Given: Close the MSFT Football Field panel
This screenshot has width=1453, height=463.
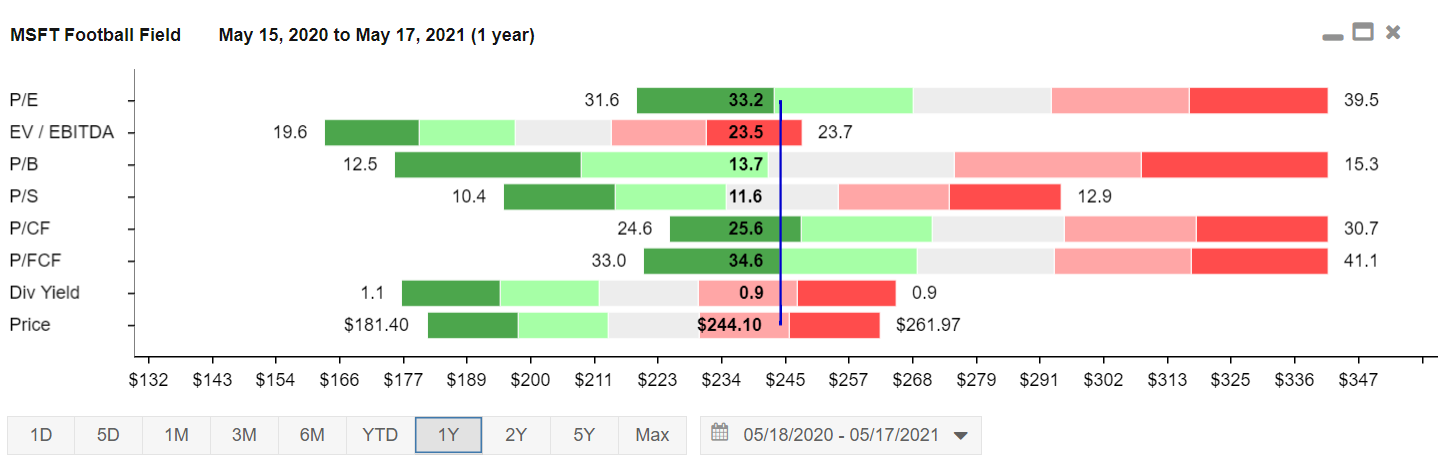Looking at the screenshot, I should 1393,32.
